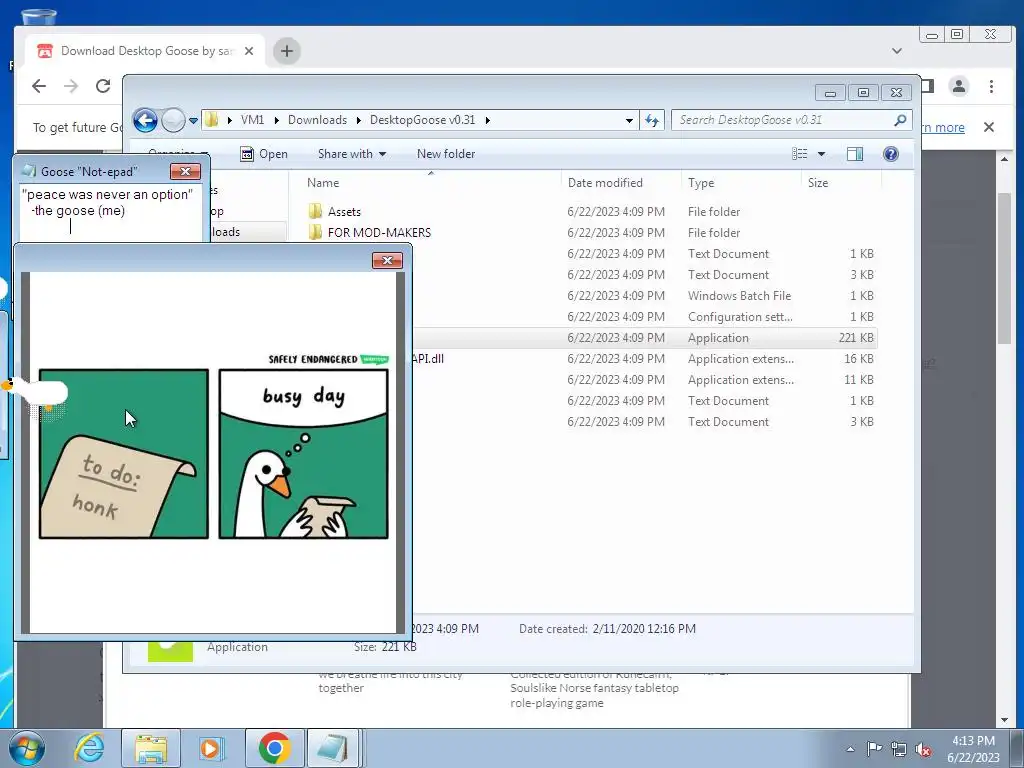Click the Chrome page vertical scrollbar

tap(1004, 268)
